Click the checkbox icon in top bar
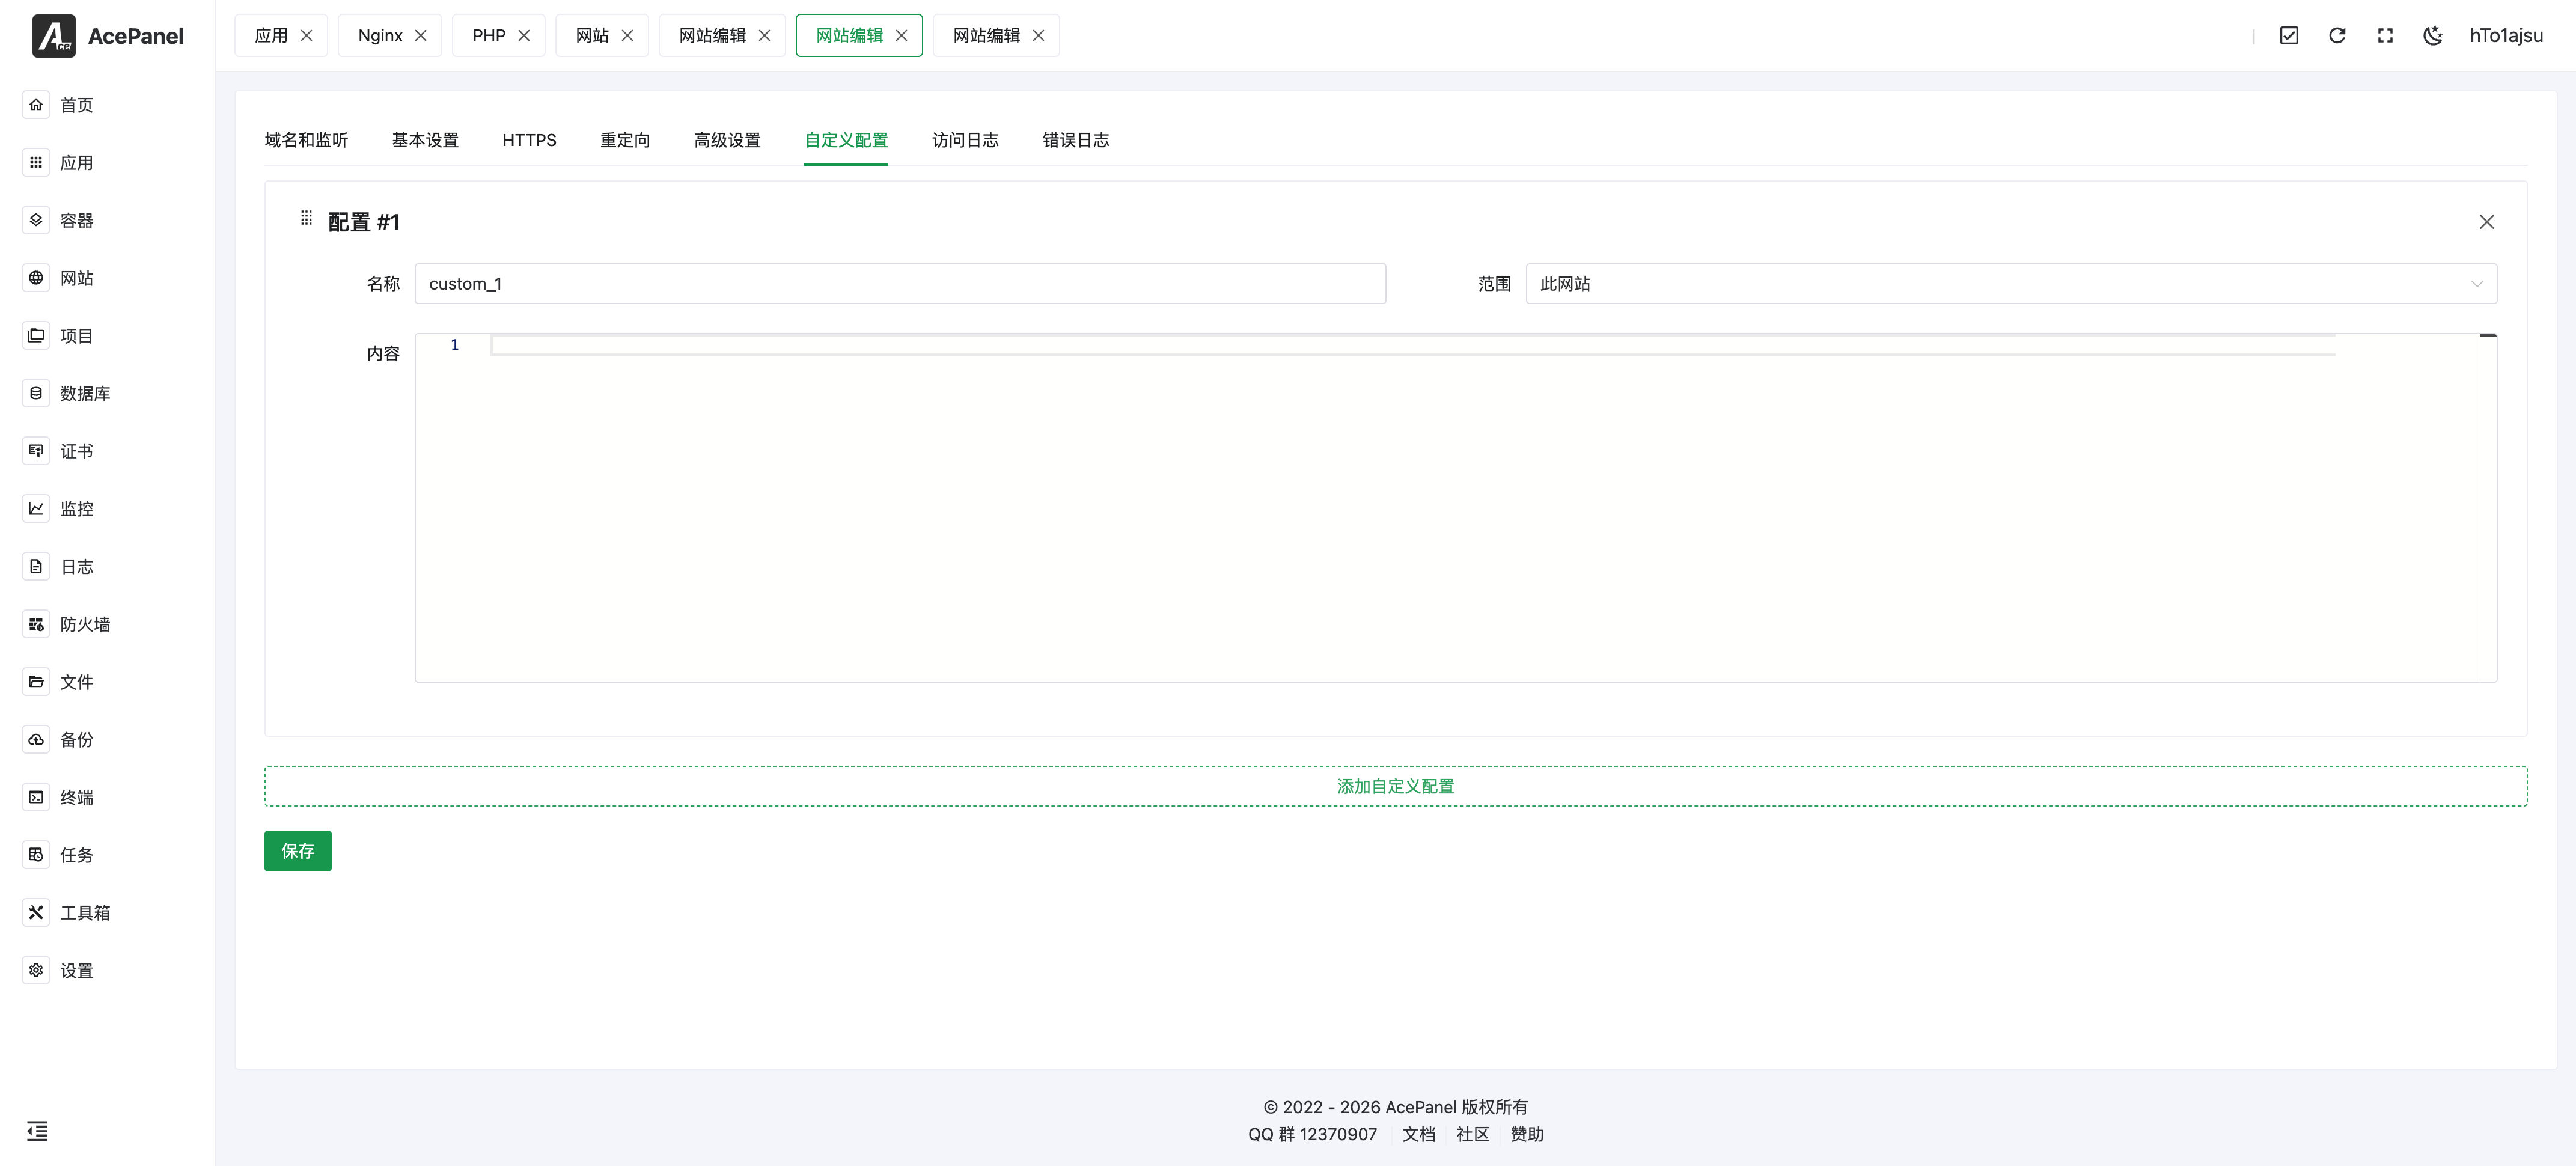Screen dimensions: 2576x1166 (x=2289, y=36)
